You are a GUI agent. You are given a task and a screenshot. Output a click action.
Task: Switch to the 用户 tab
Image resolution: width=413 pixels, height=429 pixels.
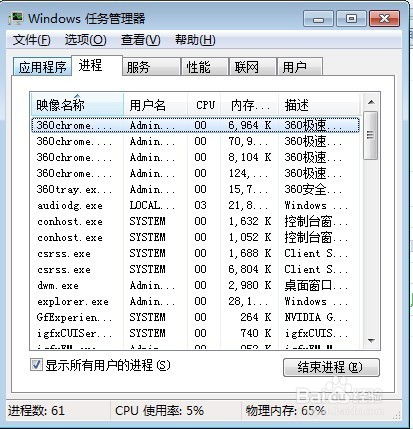[300, 67]
